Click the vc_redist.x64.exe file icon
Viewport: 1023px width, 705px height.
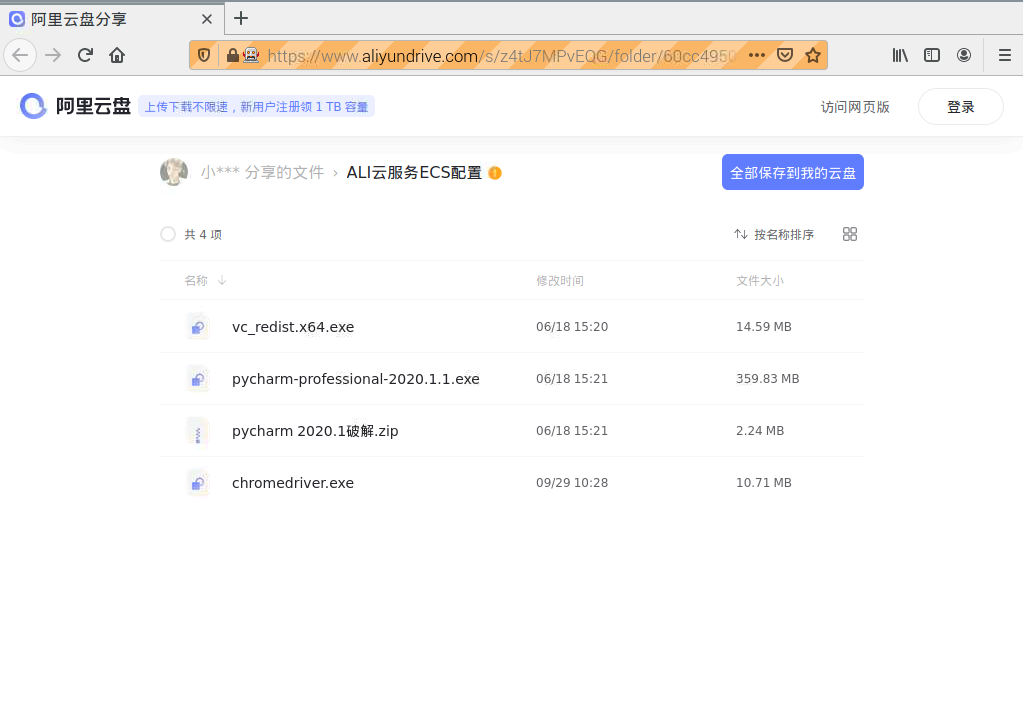[x=198, y=327]
